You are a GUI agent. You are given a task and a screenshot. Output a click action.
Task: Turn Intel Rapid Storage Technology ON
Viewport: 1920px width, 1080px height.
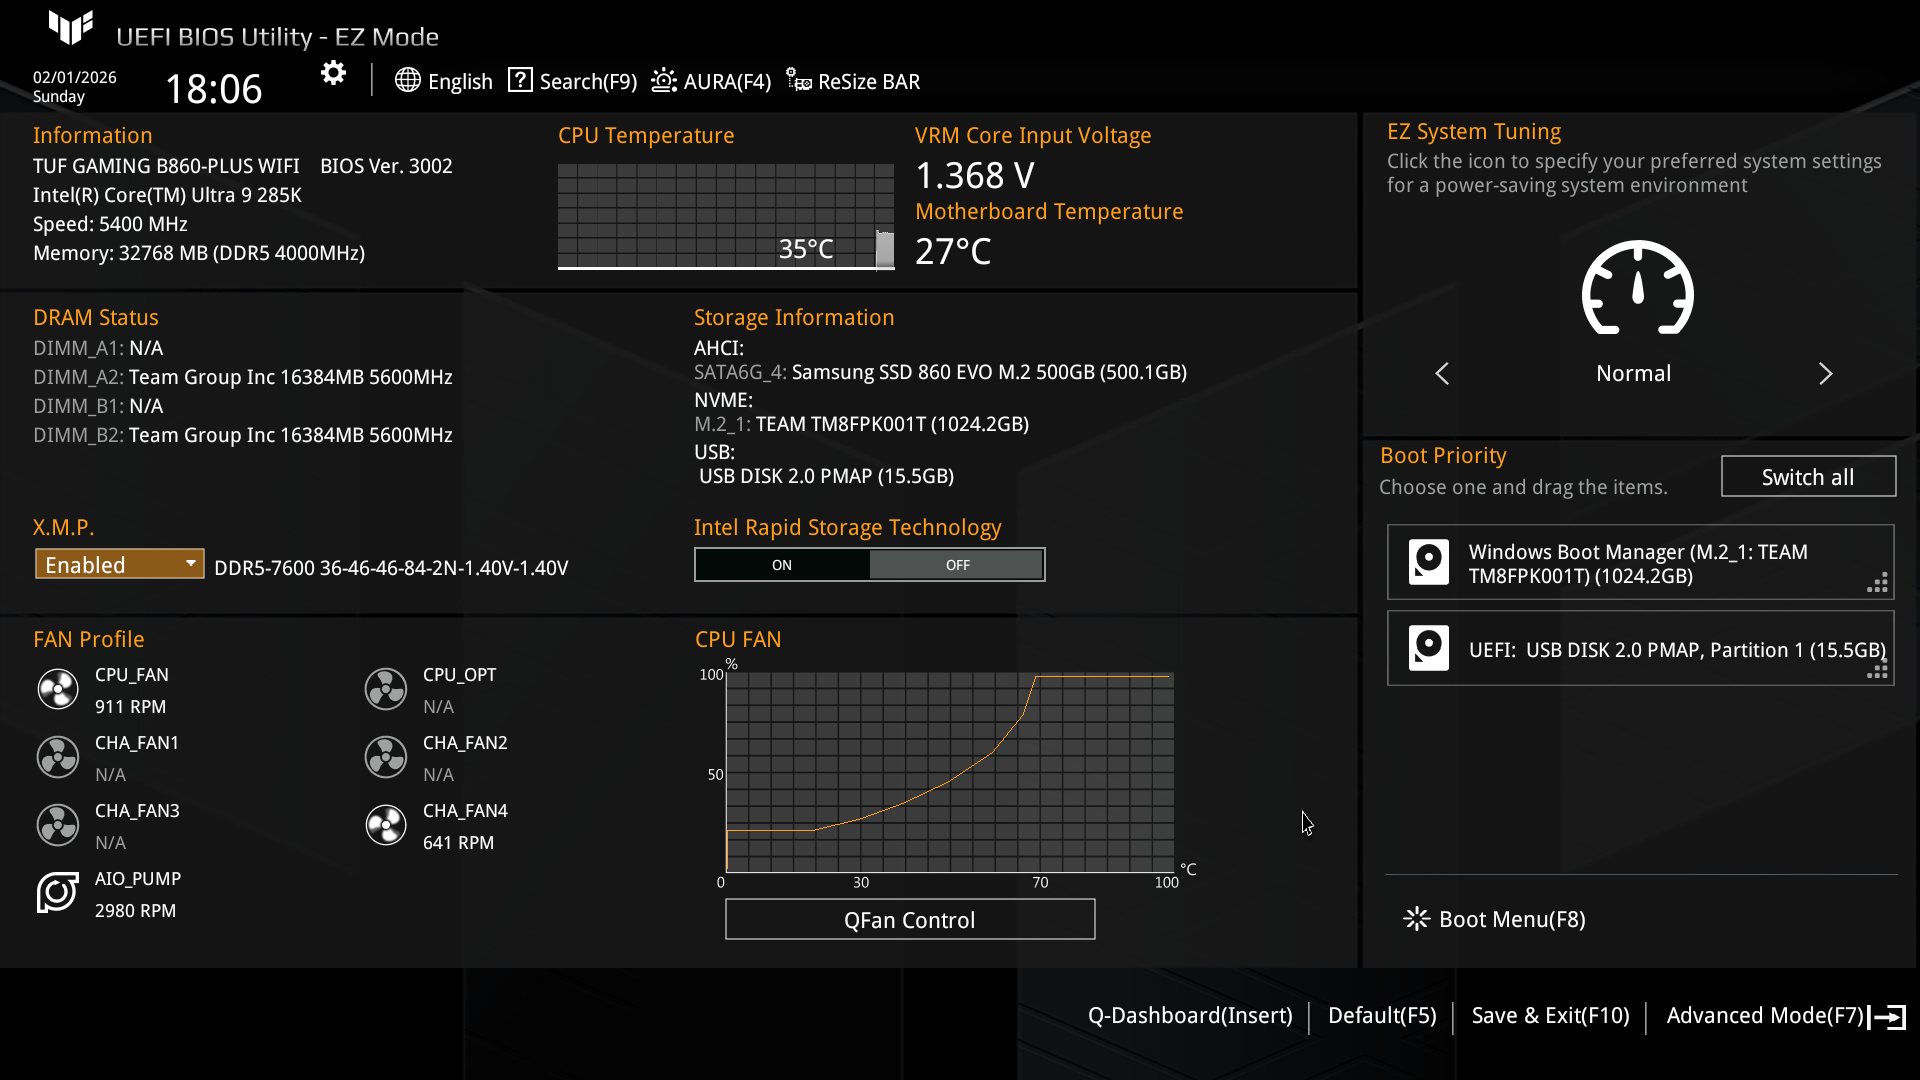(782, 565)
